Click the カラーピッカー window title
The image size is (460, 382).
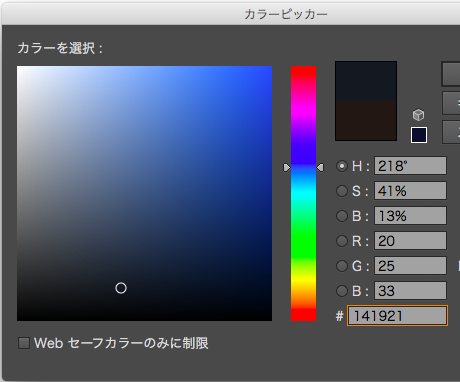pyautogui.click(x=286, y=14)
